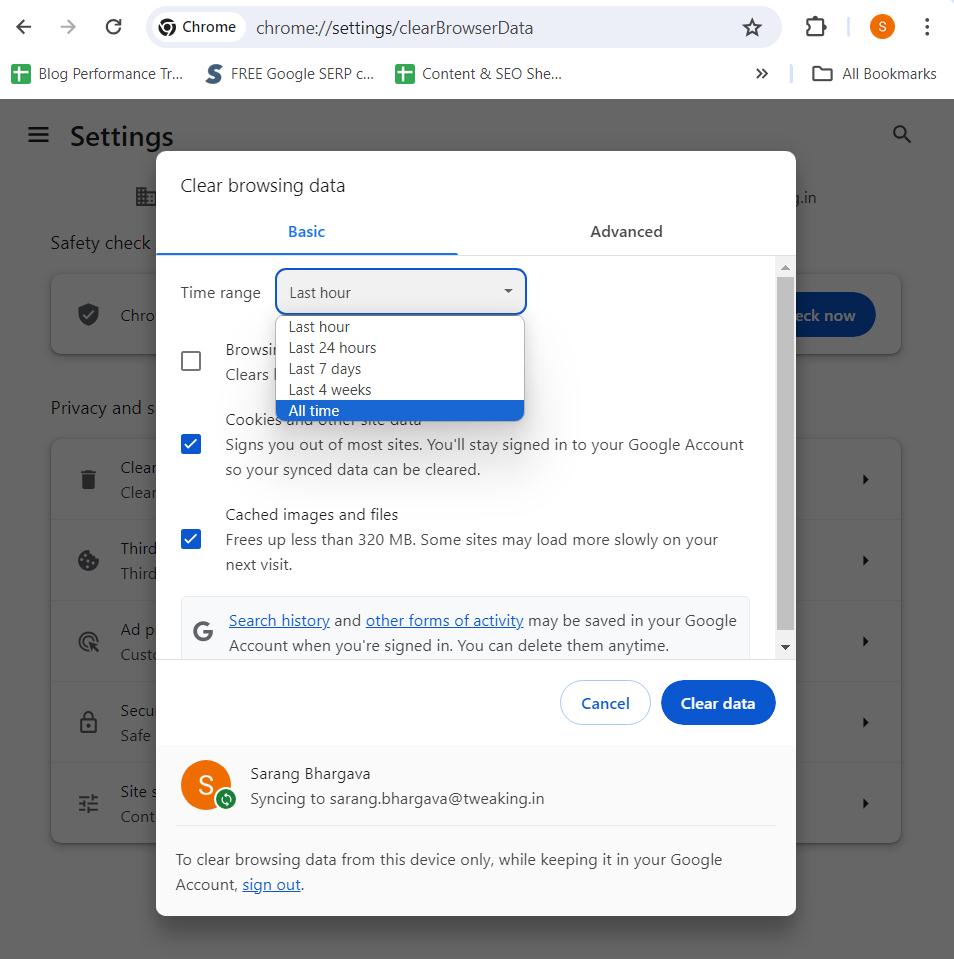Viewport: 954px width, 959px height.
Task: Uncheck Cookies and other site data
Action: pyautogui.click(x=191, y=444)
